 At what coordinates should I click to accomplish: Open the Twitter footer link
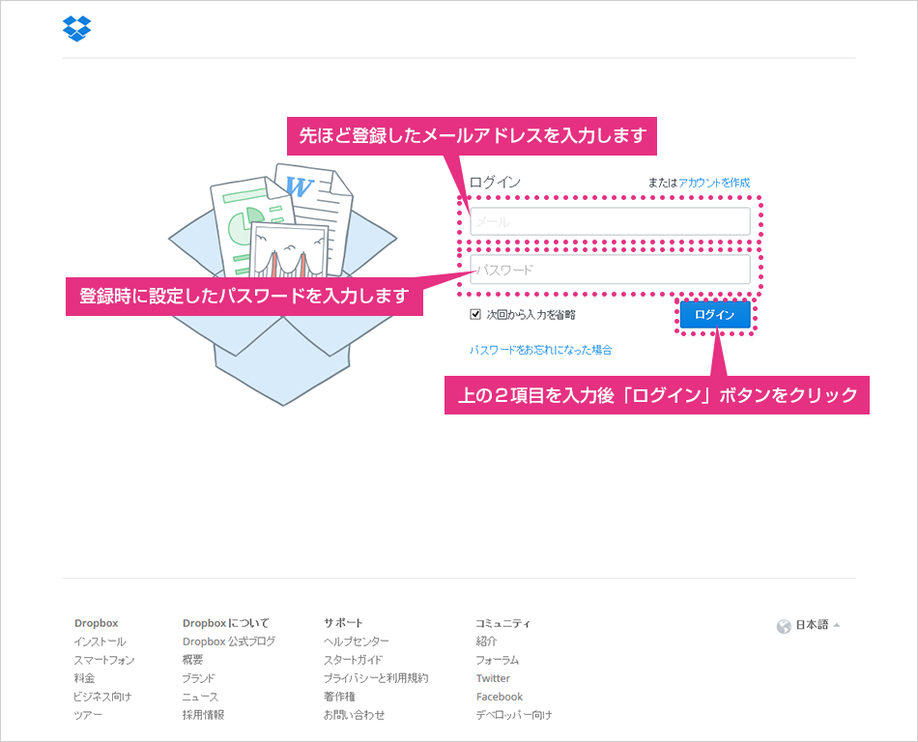(493, 678)
